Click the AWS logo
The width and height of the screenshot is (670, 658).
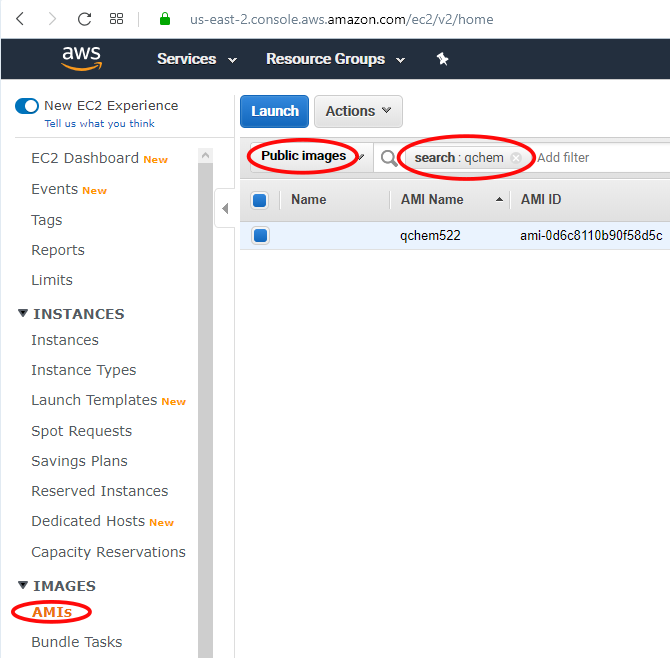(x=82, y=58)
